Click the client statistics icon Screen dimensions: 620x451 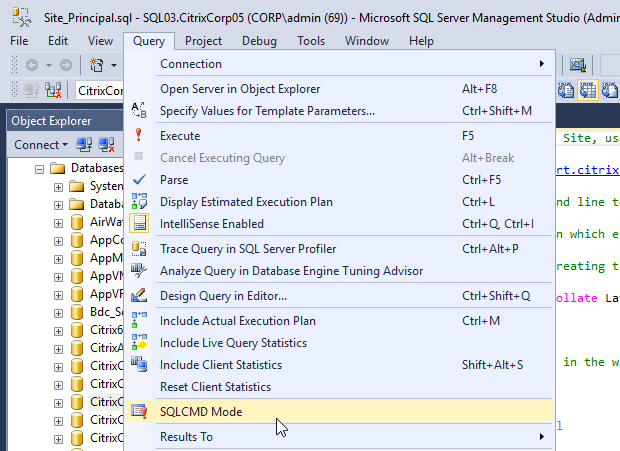click(x=139, y=364)
